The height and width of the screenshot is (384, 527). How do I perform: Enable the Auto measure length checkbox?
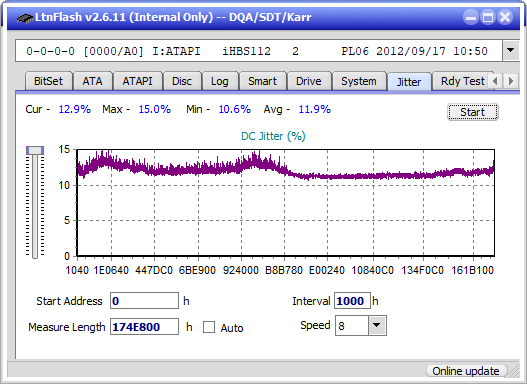tap(209, 327)
